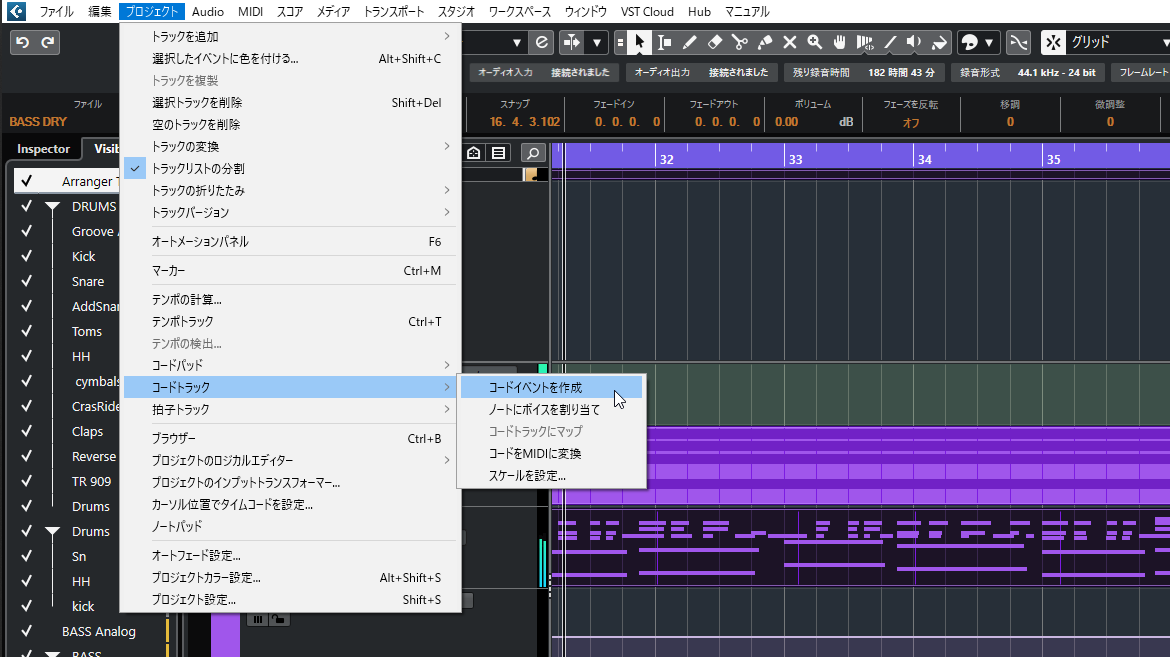Select the scissors Split tool

(738, 42)
